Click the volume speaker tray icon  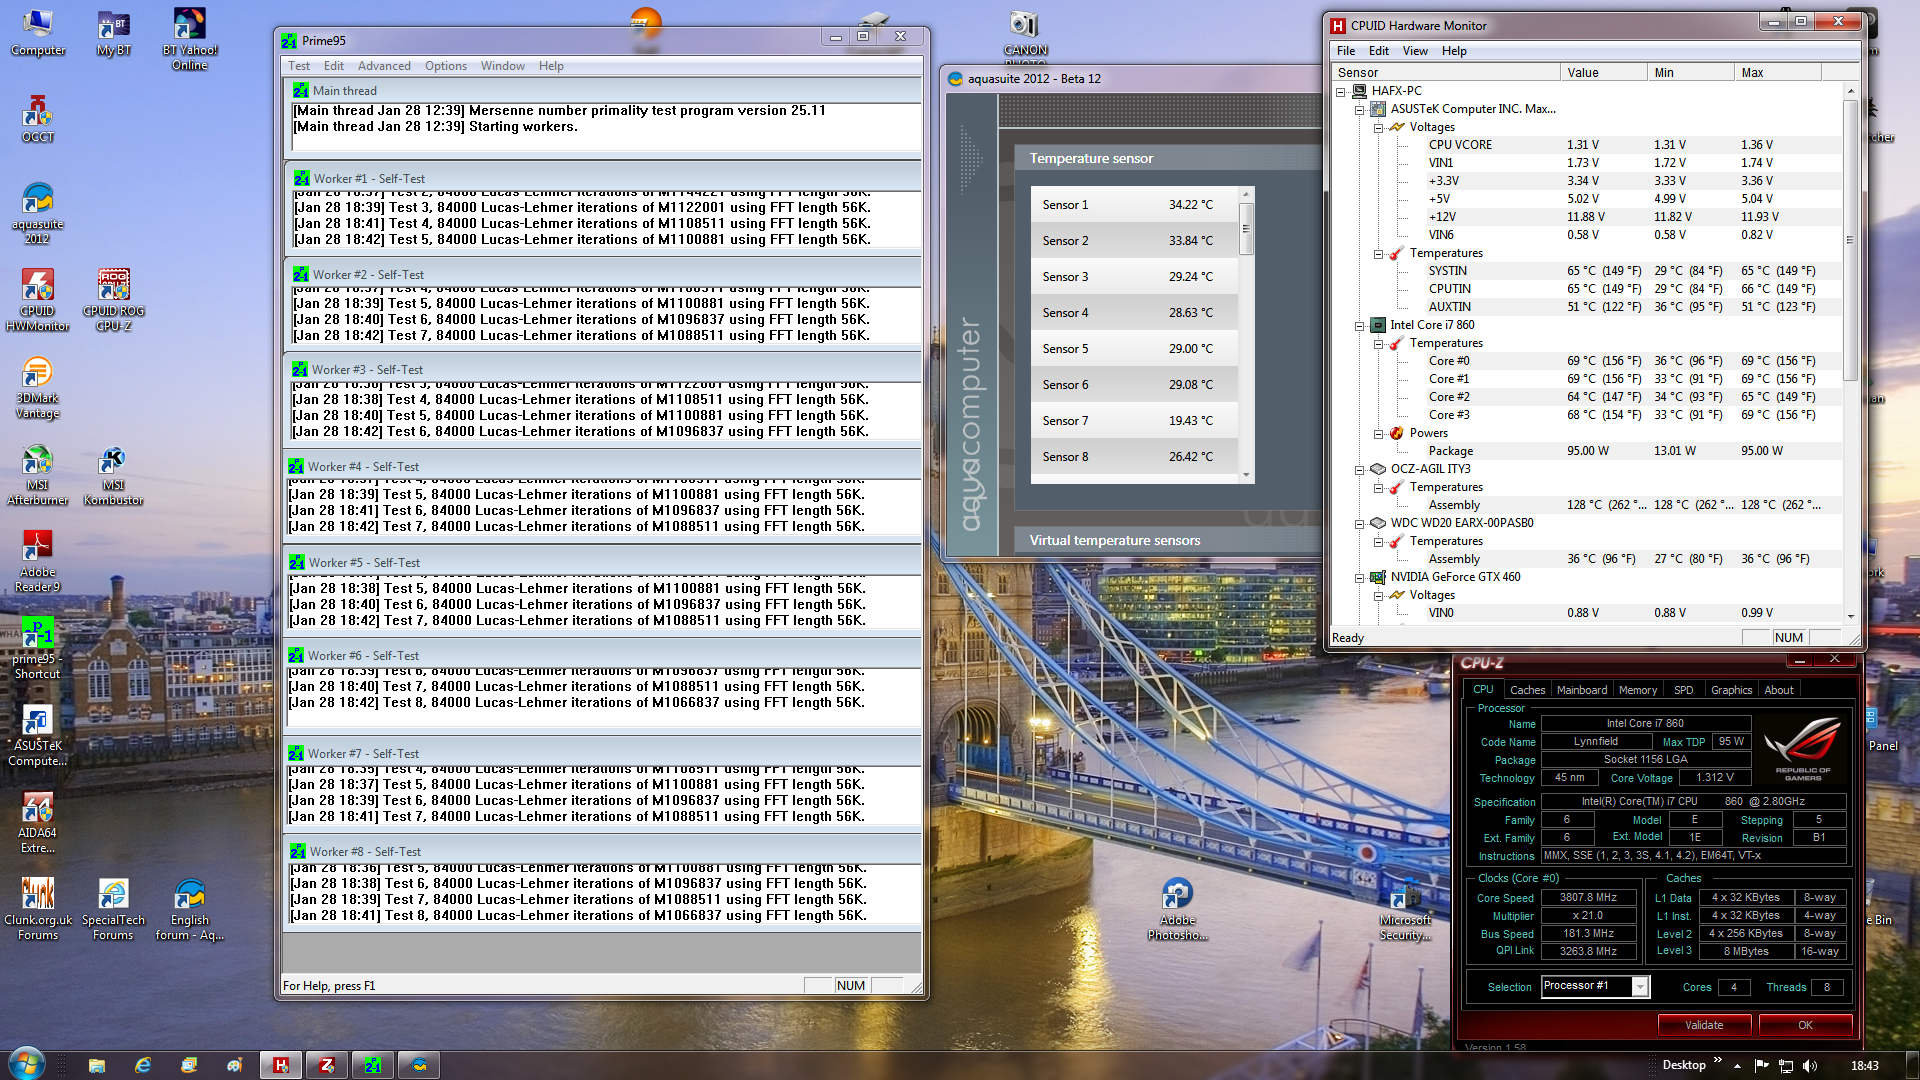(x=1810, y=1065)
